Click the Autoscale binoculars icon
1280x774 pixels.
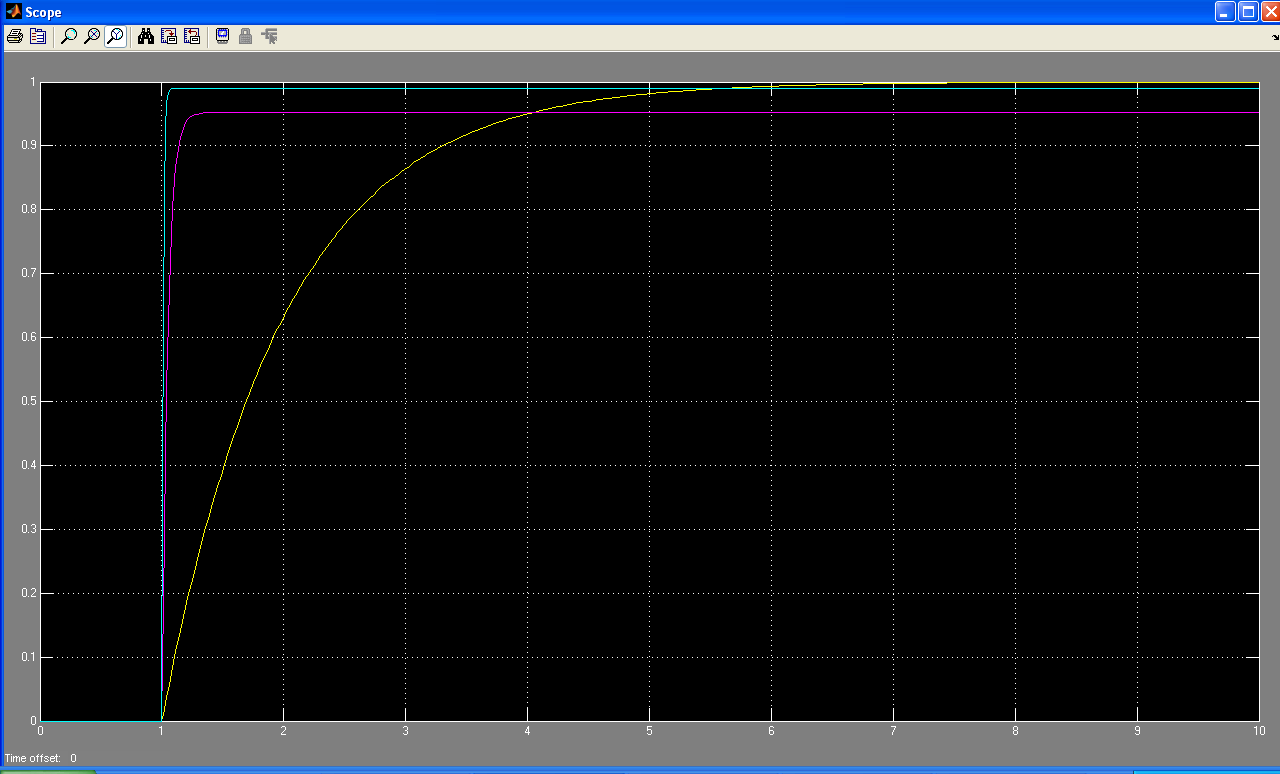(x=146, y=36)
